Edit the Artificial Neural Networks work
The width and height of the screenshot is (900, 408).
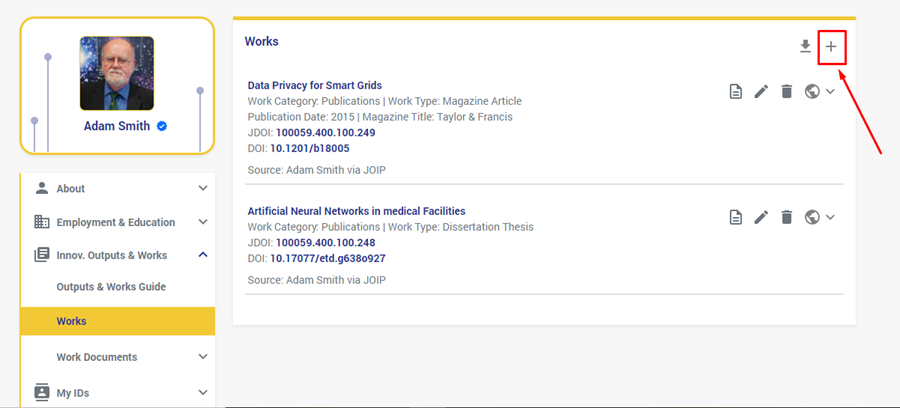[x=761, y=217]
